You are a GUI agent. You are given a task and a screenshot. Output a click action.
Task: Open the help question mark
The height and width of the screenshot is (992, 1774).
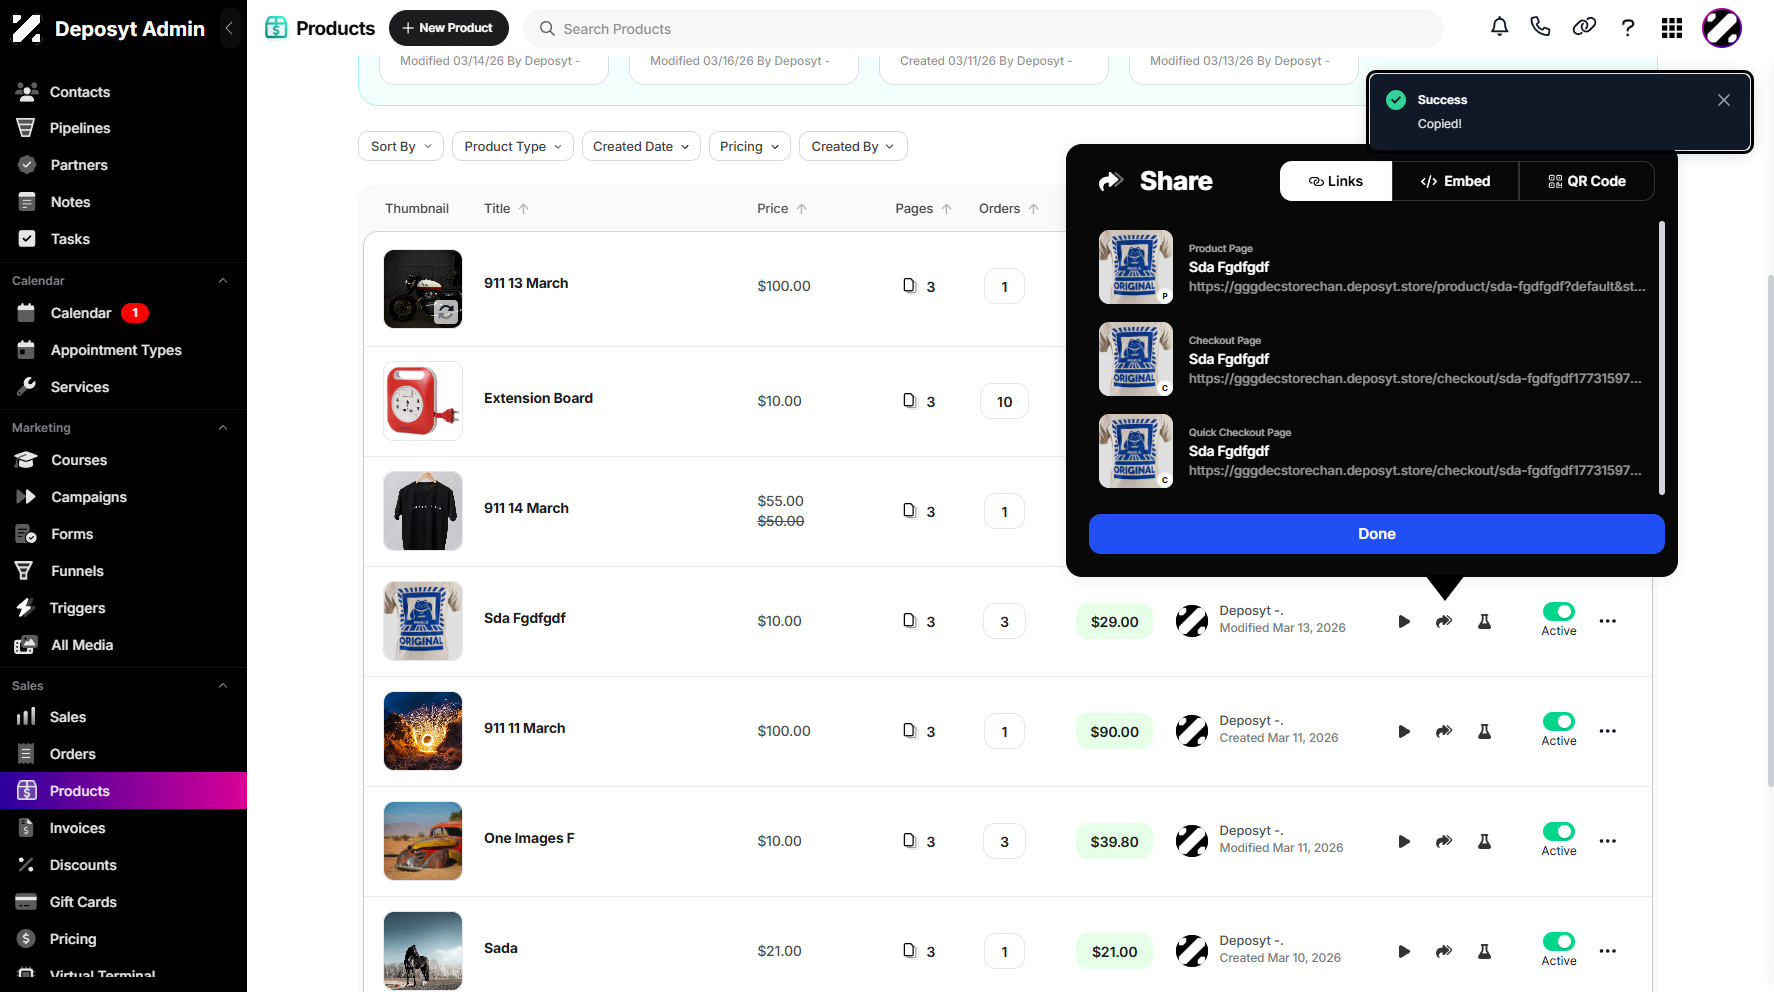tap(1628, 28)
